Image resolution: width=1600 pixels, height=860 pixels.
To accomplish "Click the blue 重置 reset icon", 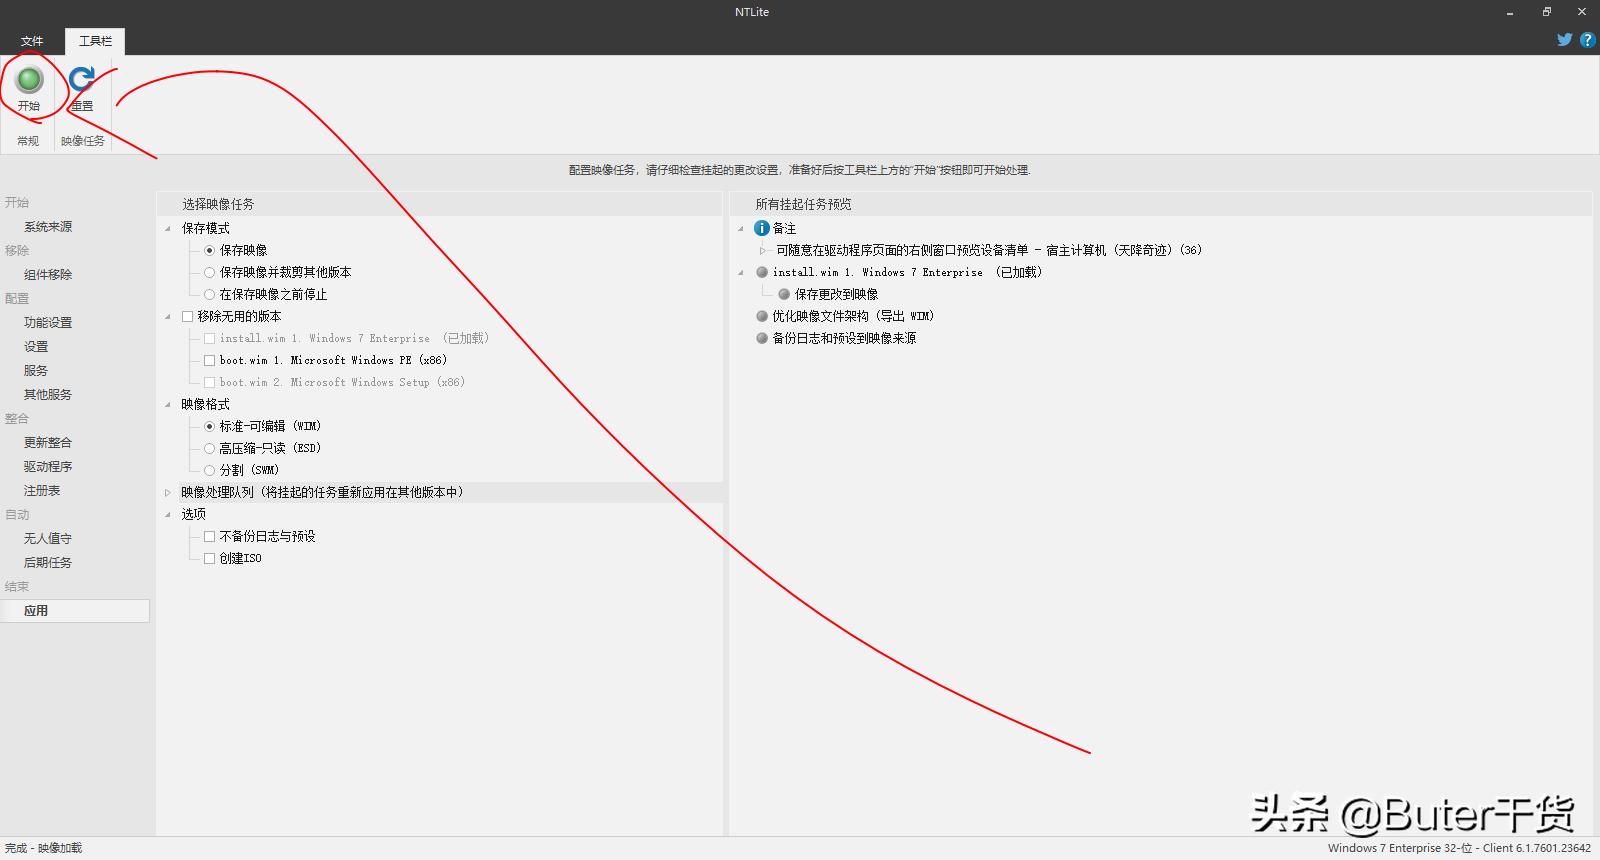I will tap(82, 79).
